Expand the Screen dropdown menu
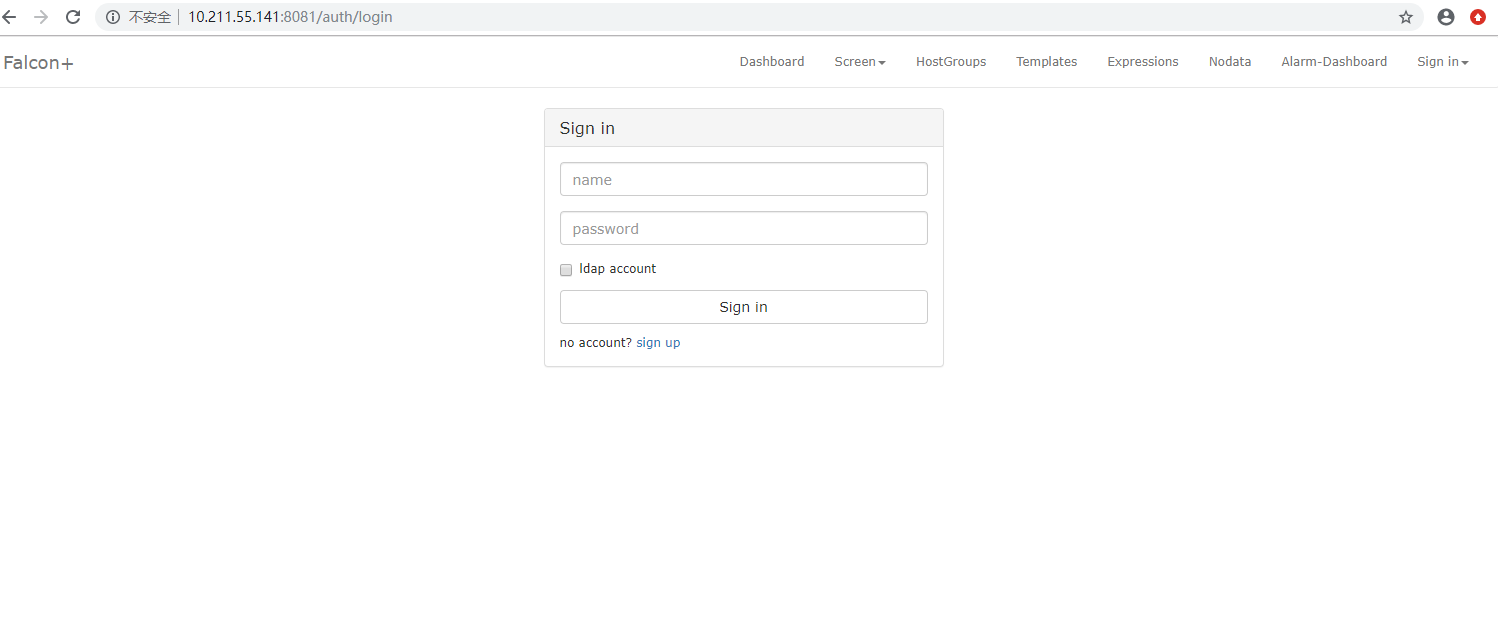Screen dimensions: 1498x623 click(859, 62)
